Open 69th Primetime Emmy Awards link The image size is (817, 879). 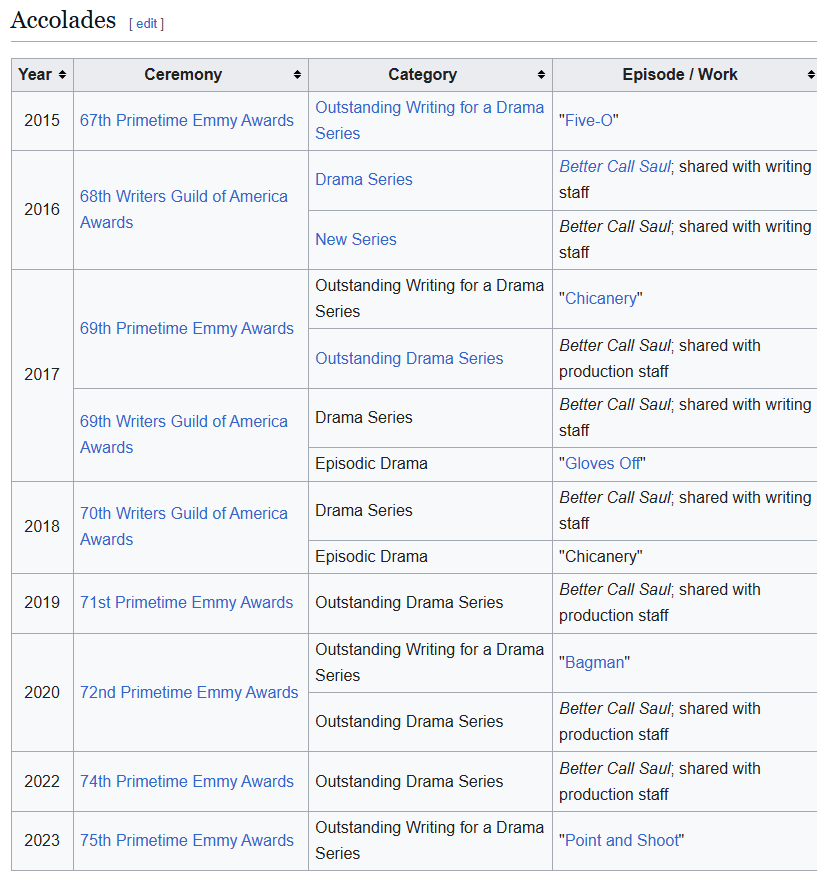click(x=187, y=329)
